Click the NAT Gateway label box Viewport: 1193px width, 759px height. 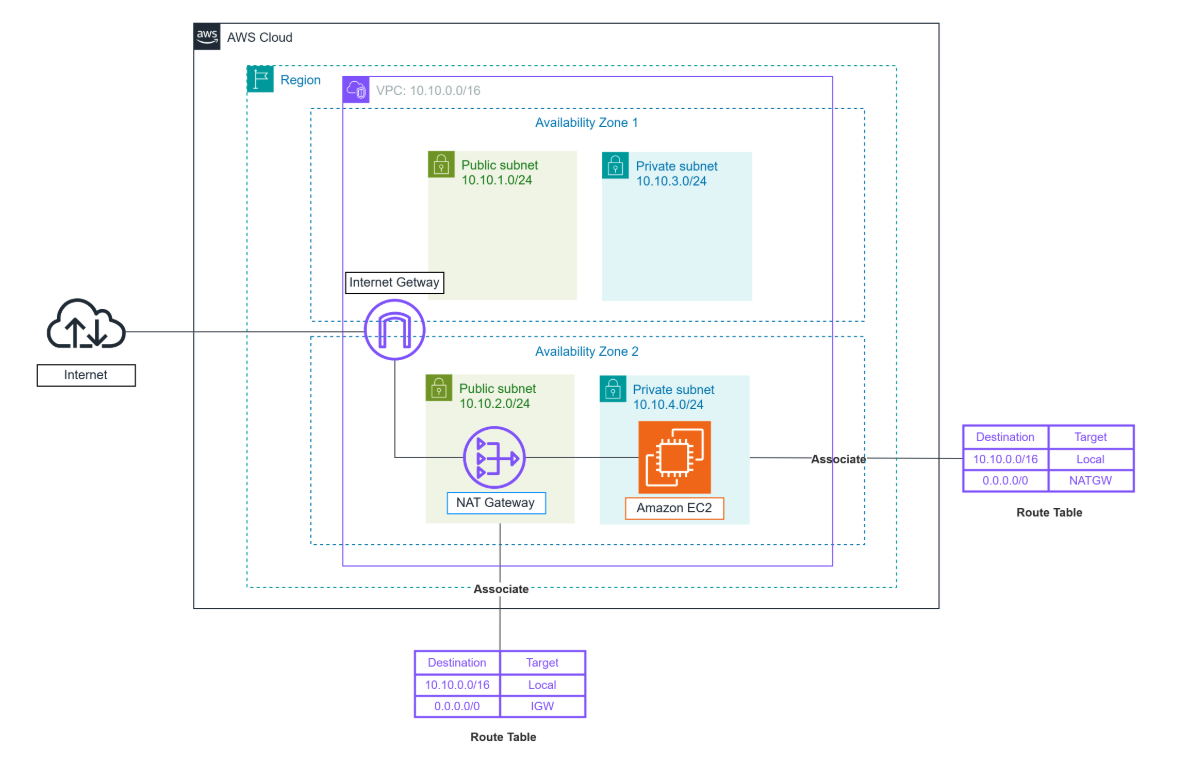tap(496, 503)
